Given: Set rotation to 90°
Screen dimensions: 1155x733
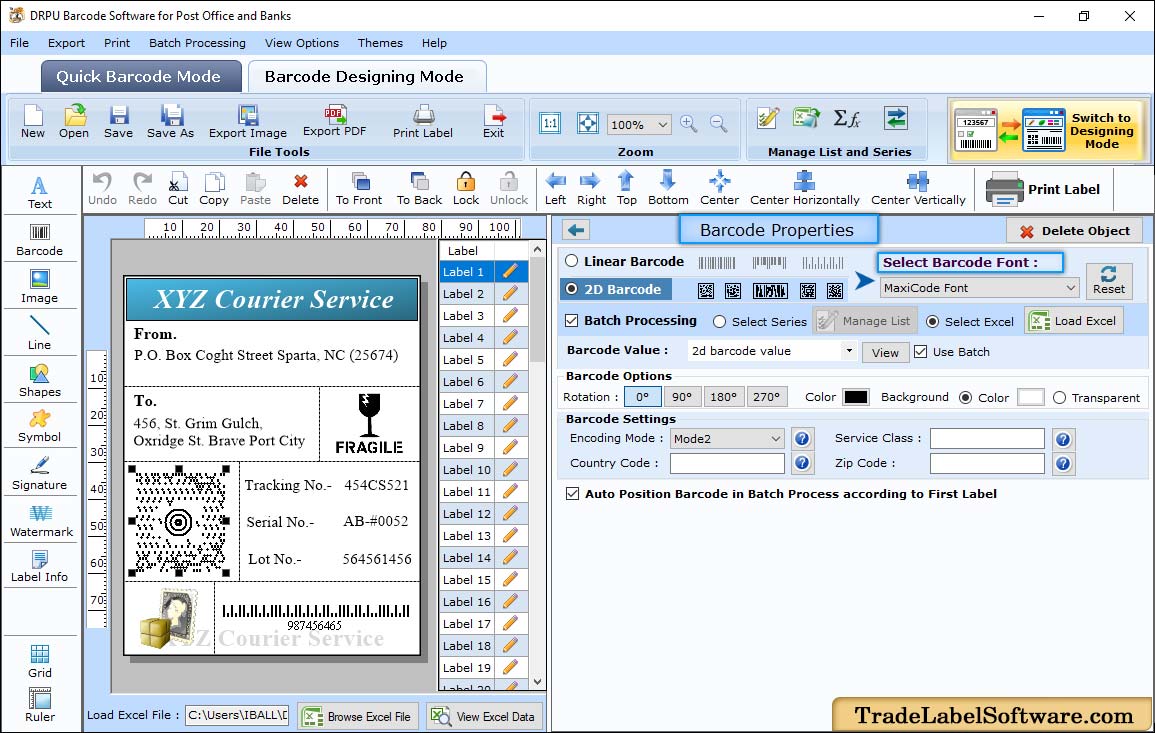Looking at the screenshot, I should [x=682, y=397].
